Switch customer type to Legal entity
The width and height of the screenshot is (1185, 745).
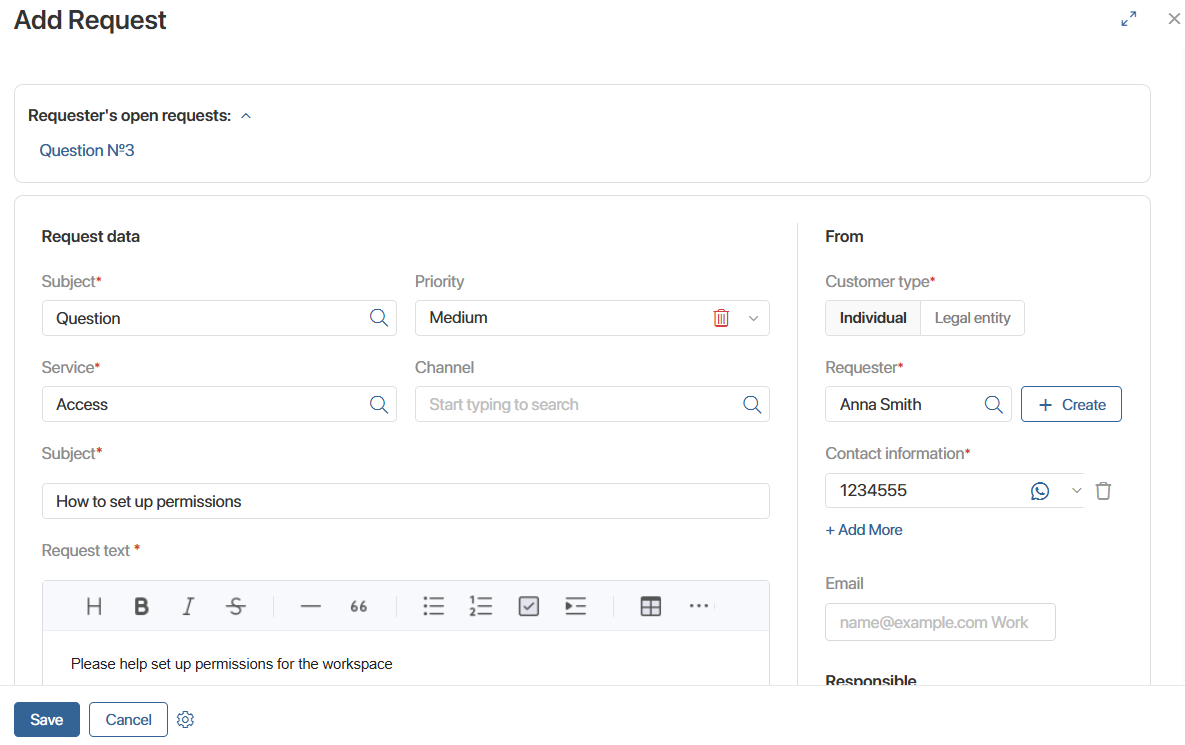pyautogui.click(x=972, y=318)
